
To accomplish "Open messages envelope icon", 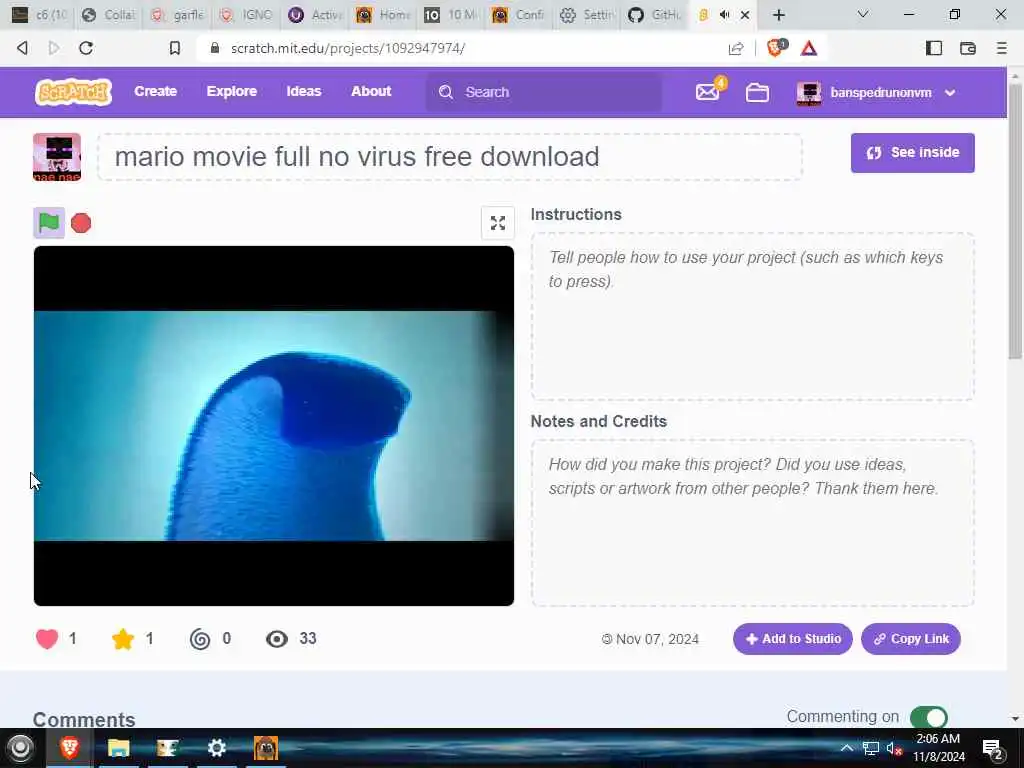I will pos(708,92).
